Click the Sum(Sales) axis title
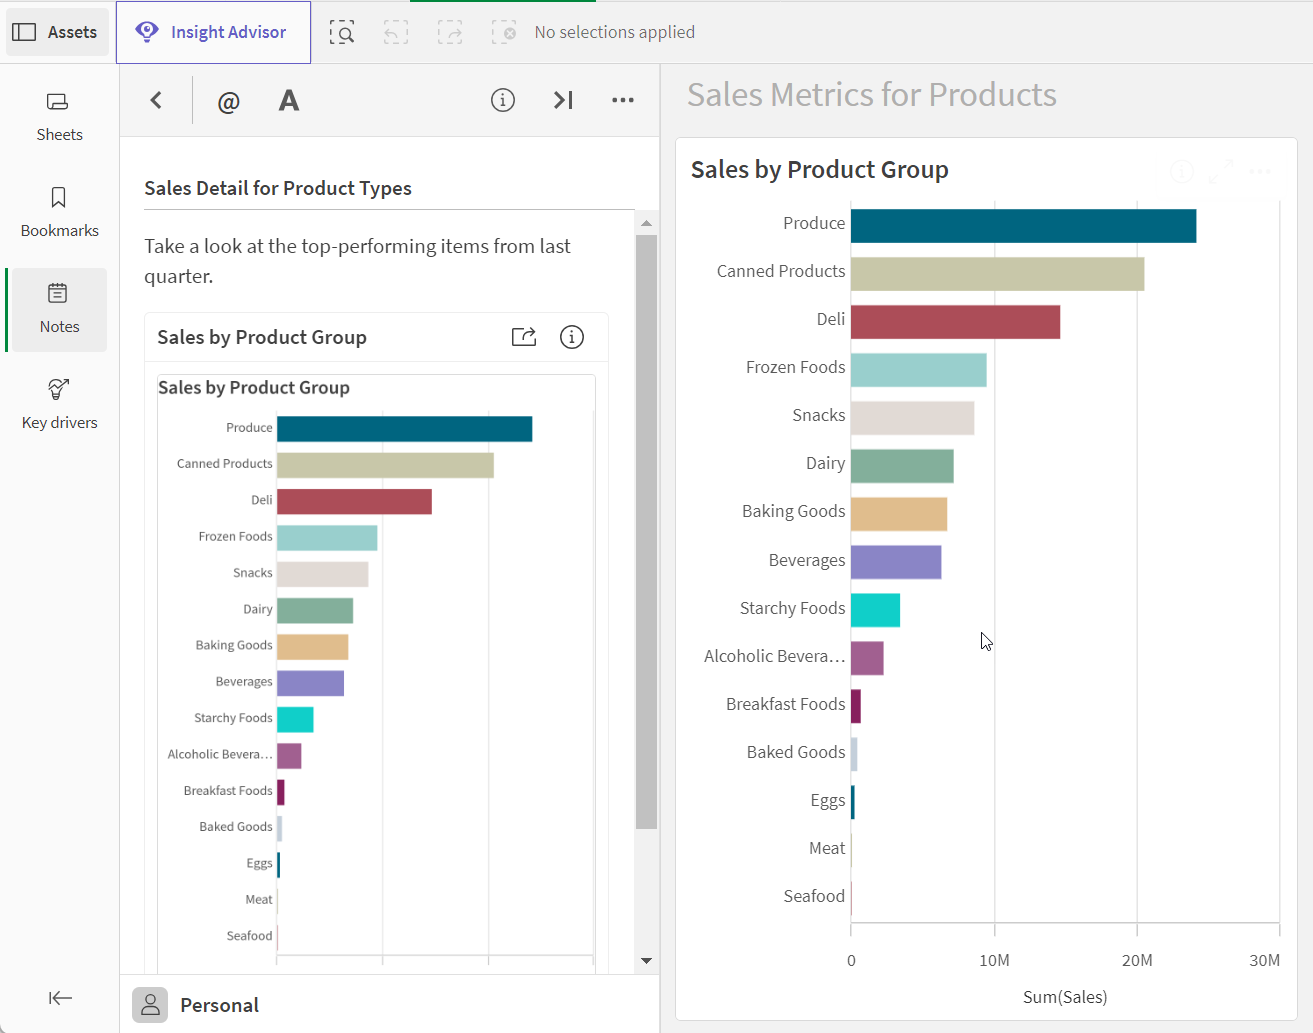 pyautogui.click(x=1065, y=997)
